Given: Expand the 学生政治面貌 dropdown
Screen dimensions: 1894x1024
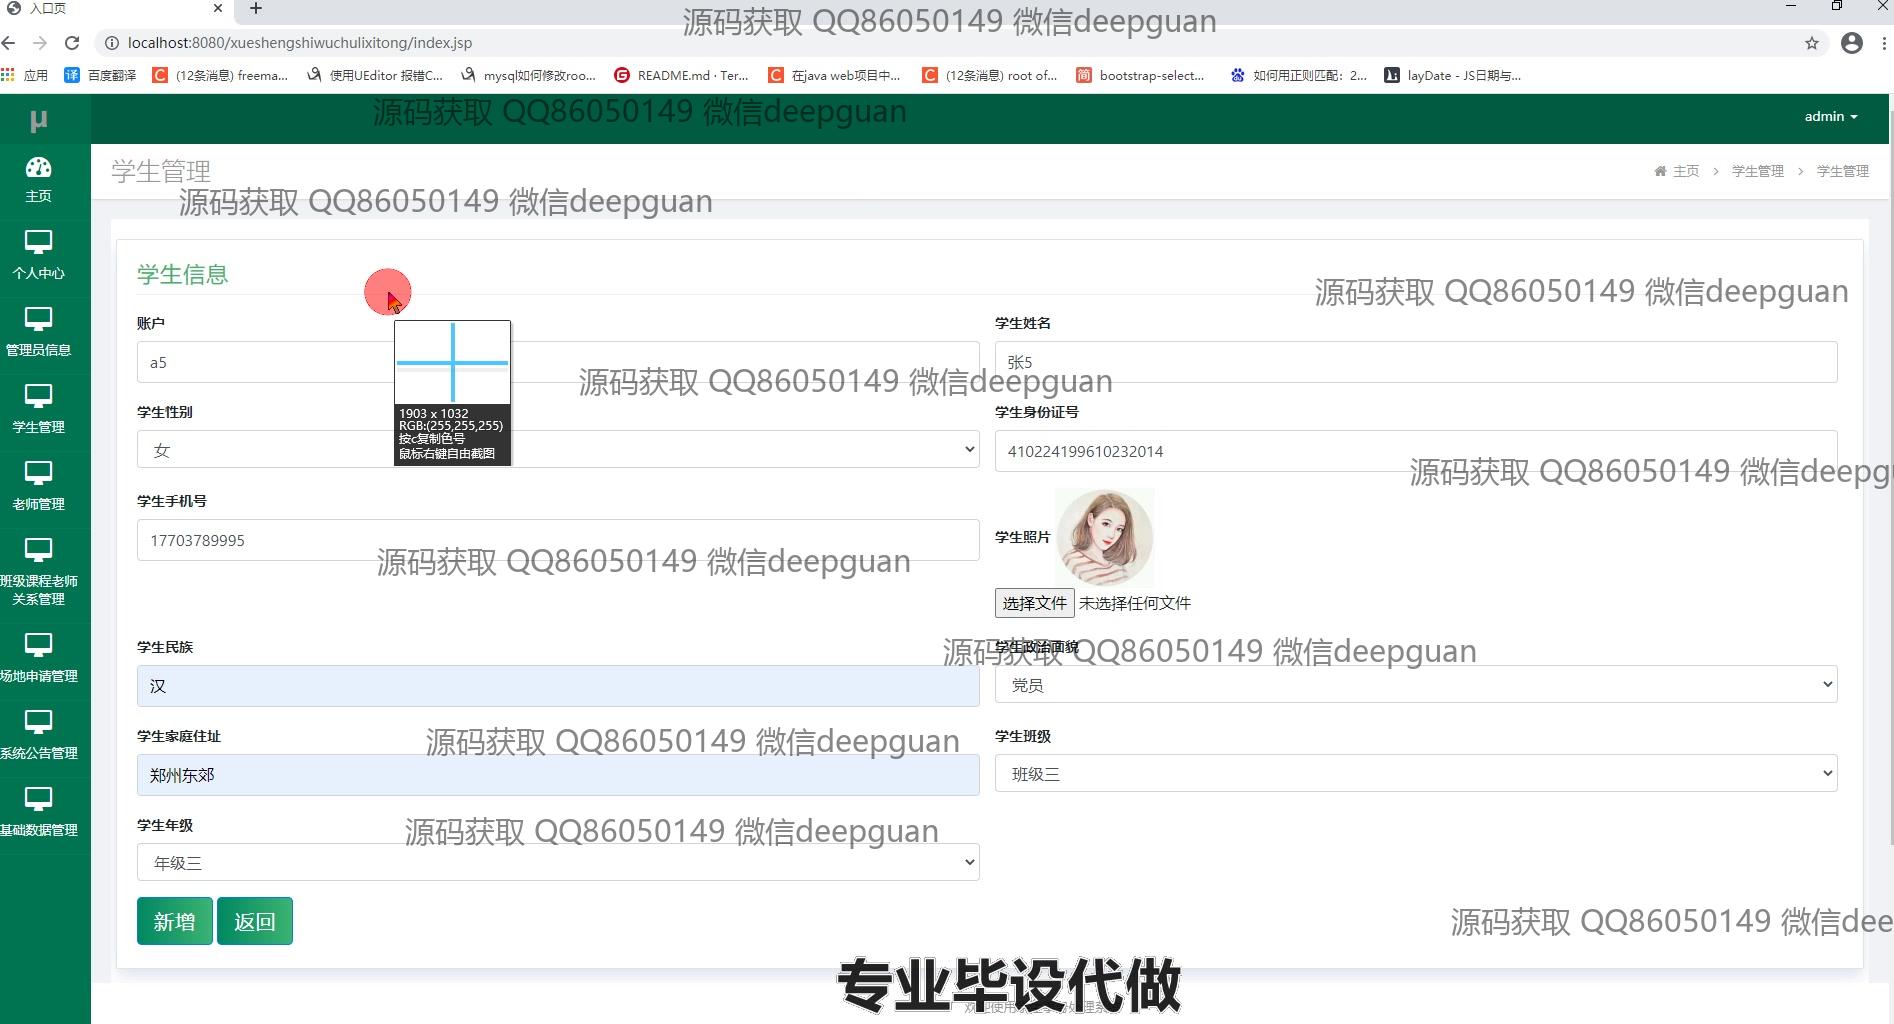Looking at the screenshot, I should tap(1415, 685).
